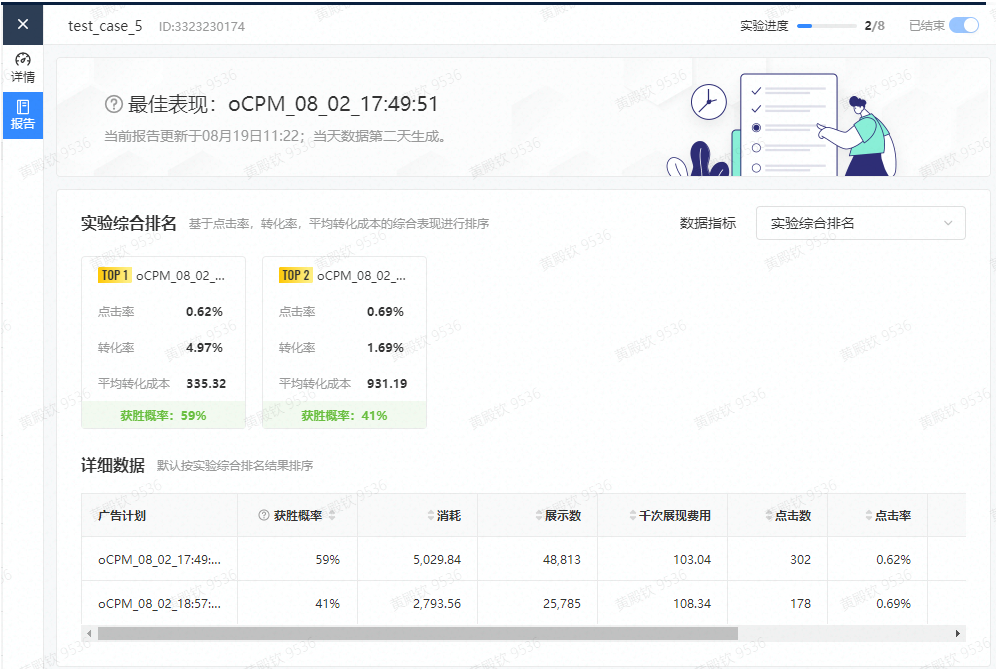Close the experiment panel with X
The height and width of the screenshot is (669, 996).
click(x=23, y=24)
